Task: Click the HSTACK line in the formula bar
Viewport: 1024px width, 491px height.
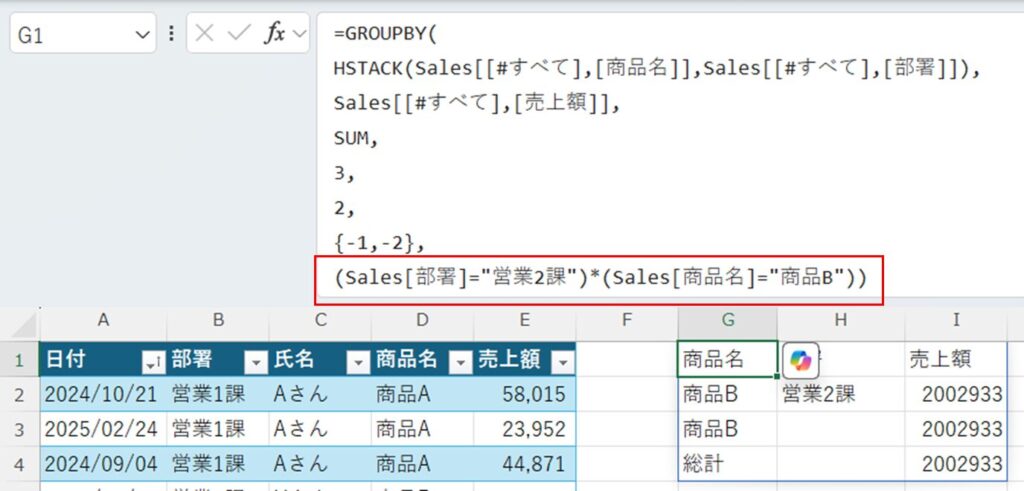Action: click(x=657, y=69)
